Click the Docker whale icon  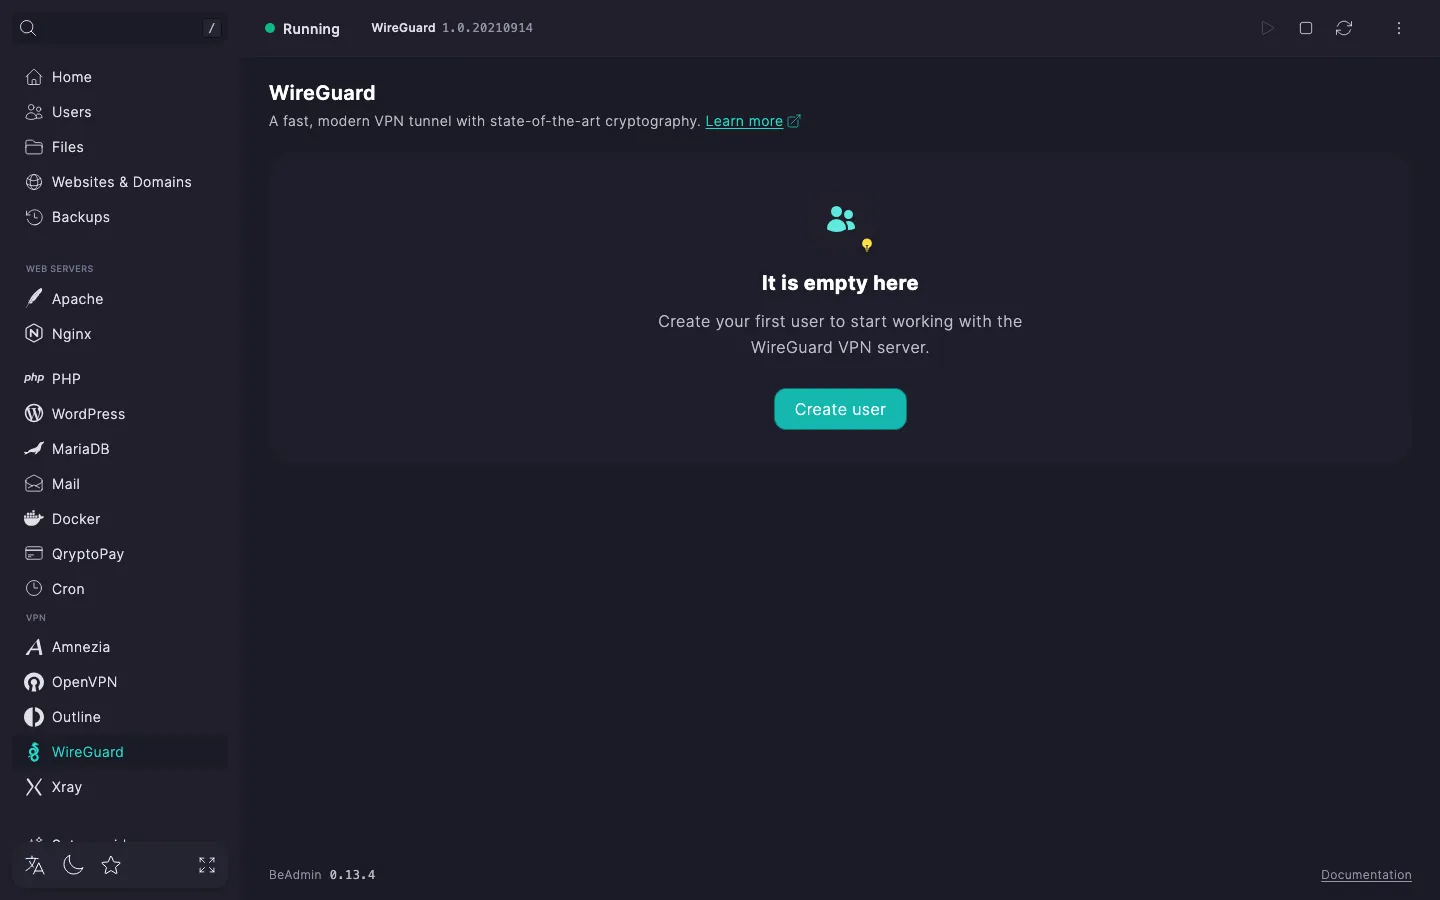click(34, 518)
